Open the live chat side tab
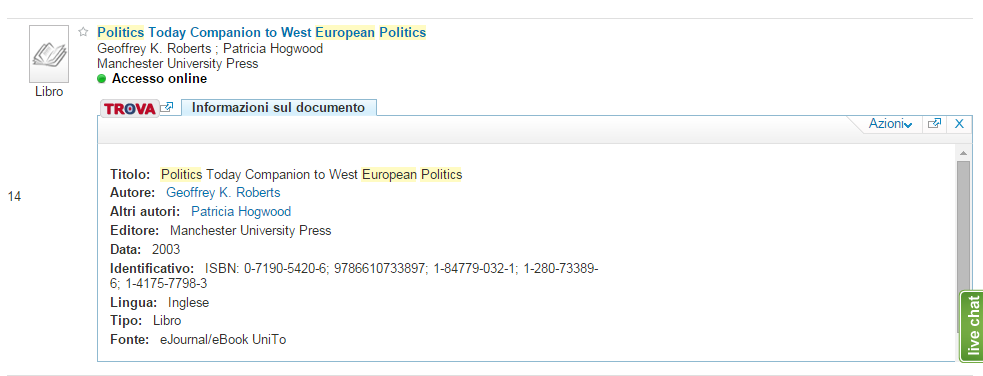This screenshot has width=983, height=376. point(972,326)
